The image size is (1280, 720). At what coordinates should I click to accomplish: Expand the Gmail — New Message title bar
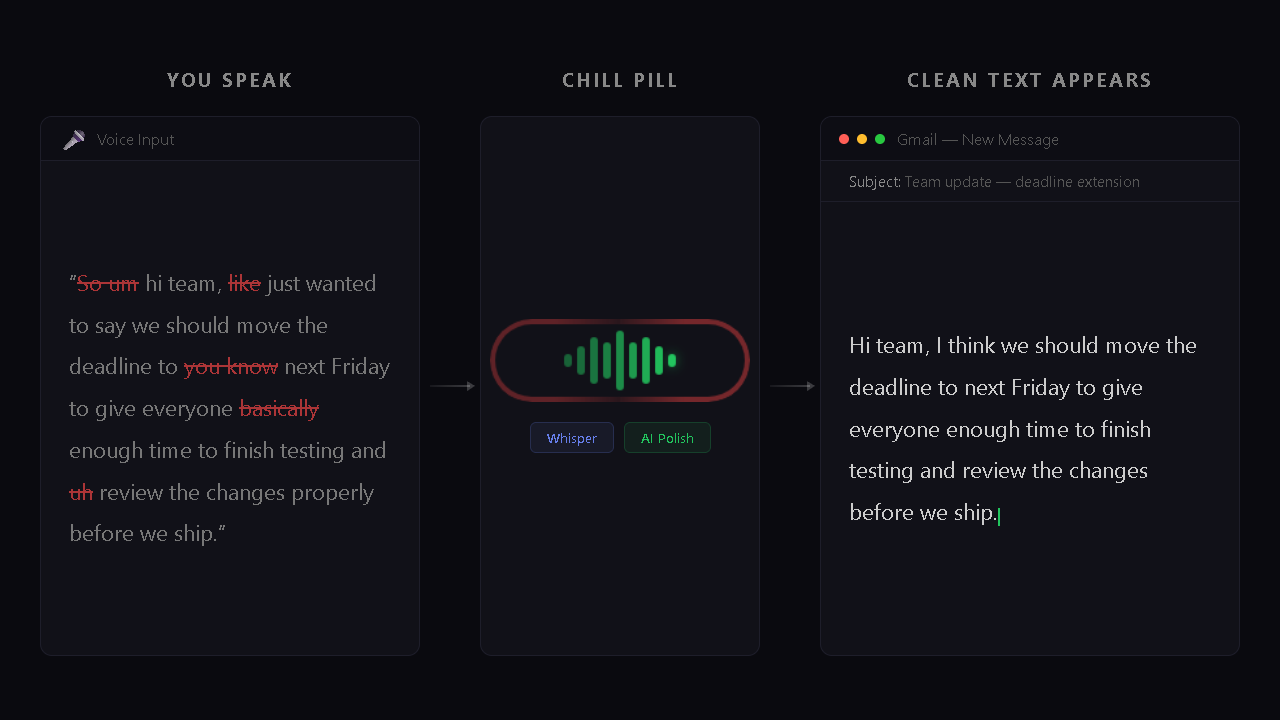tap(1030, 139)
